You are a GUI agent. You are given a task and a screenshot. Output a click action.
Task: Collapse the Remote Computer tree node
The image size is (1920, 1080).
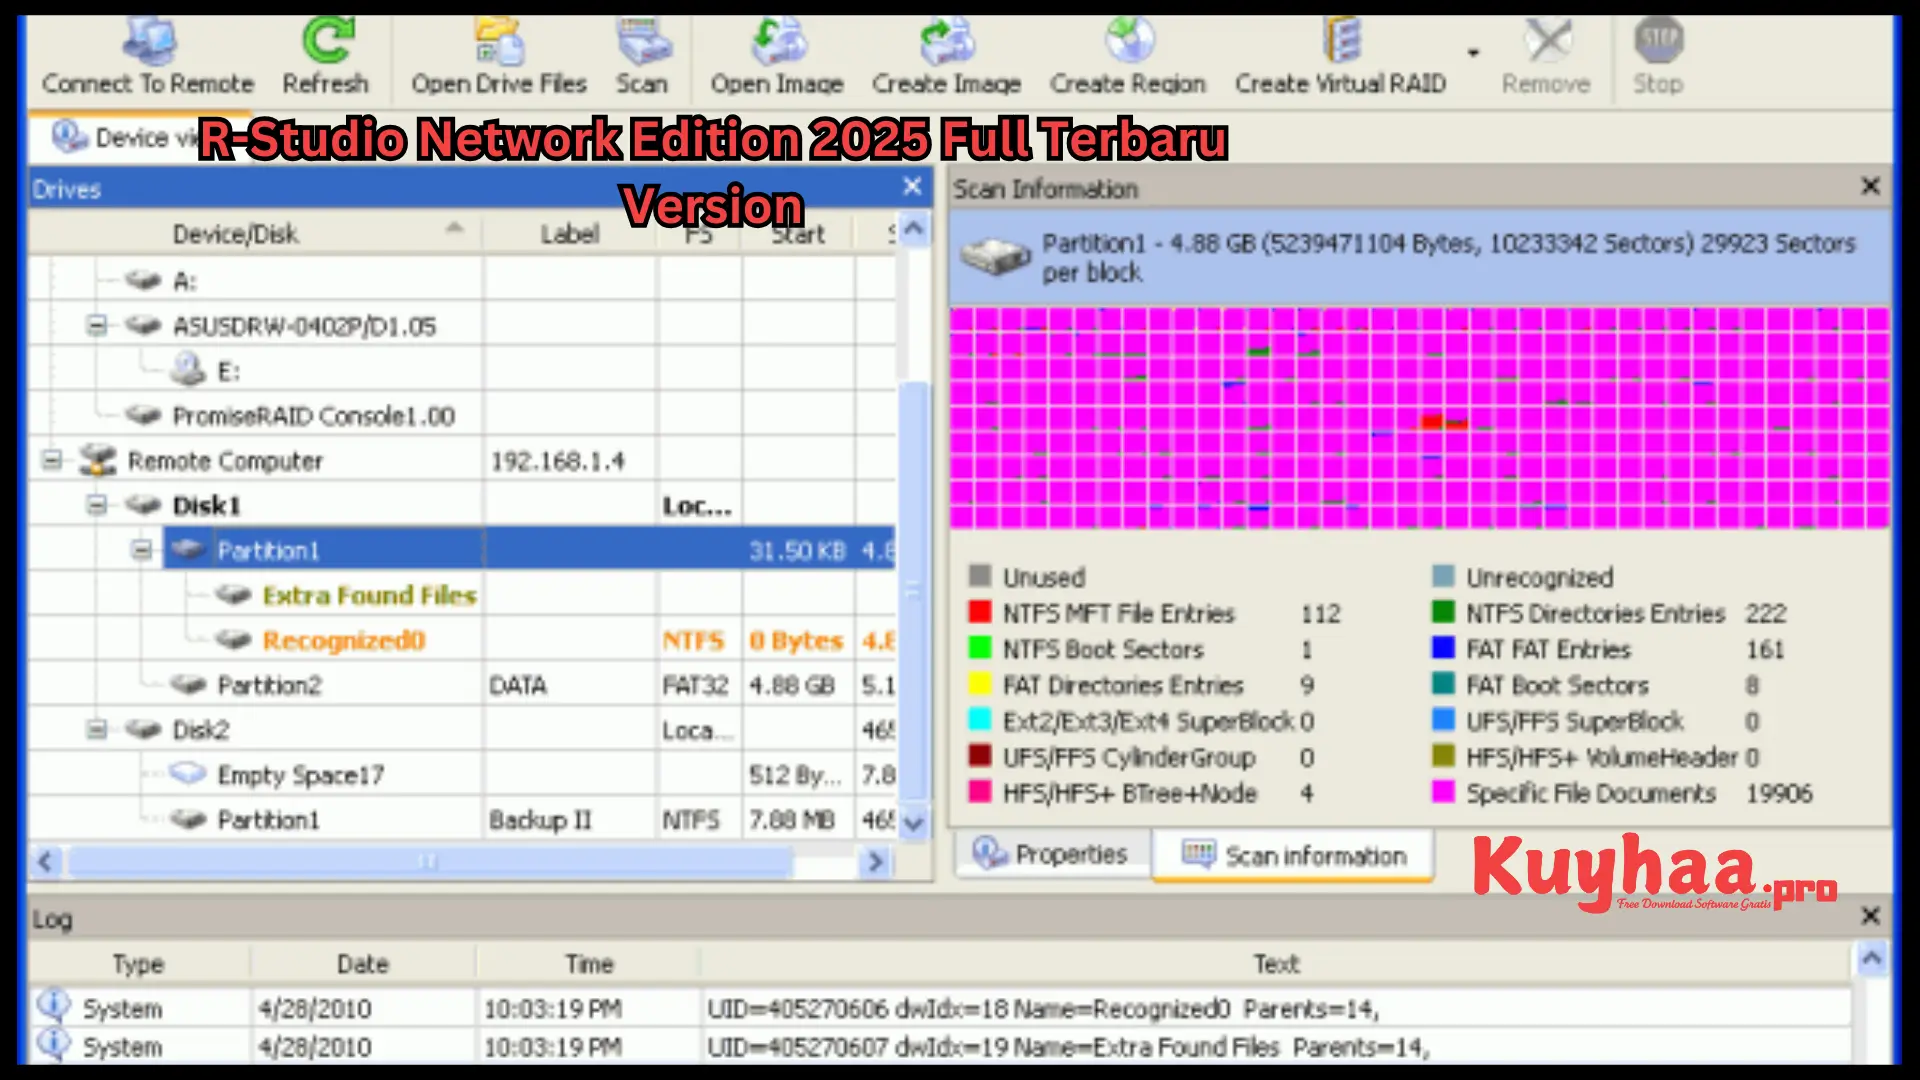coord(52,460)
